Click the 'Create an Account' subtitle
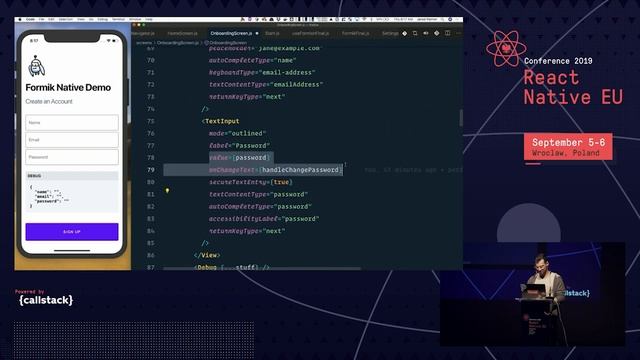640x360 pixels. coord(49,101)
